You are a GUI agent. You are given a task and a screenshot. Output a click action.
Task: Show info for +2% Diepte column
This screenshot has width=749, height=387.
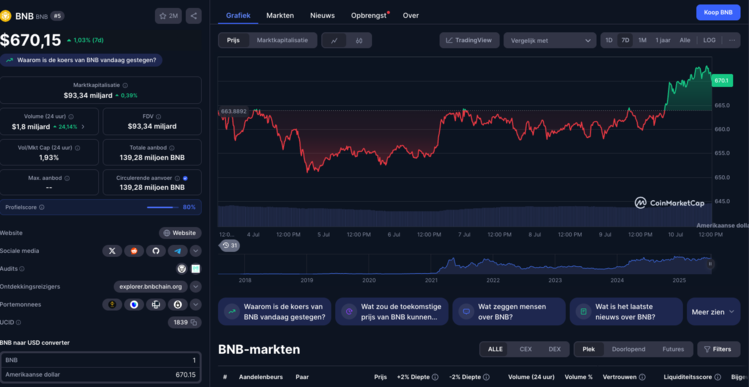click(435, 377)
